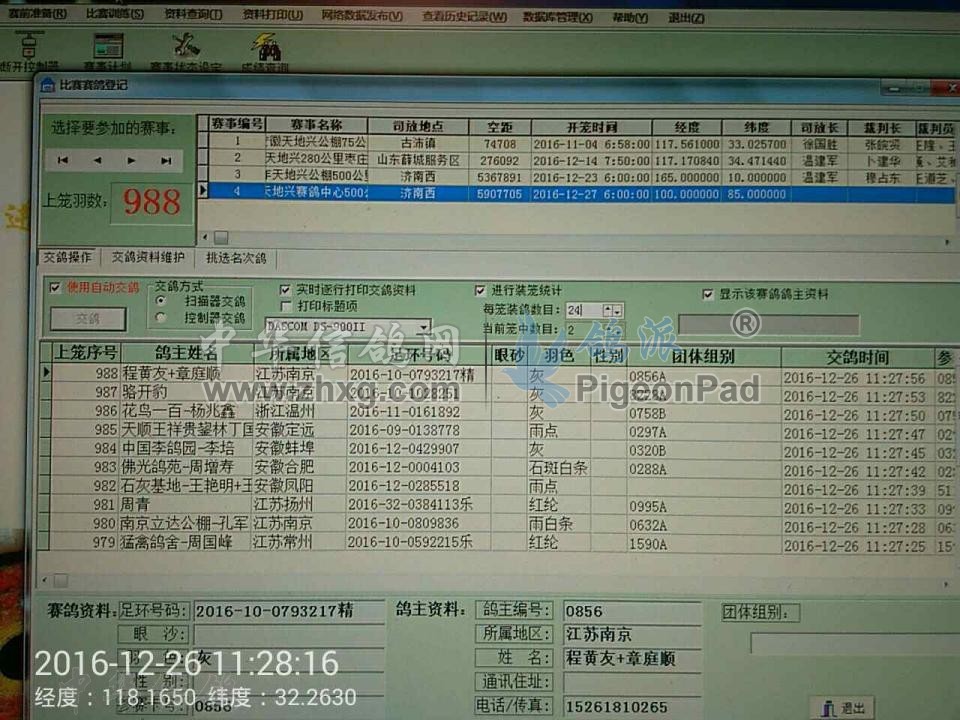Open the 赛事计划 toolbar icon

[x=108, y=47]
